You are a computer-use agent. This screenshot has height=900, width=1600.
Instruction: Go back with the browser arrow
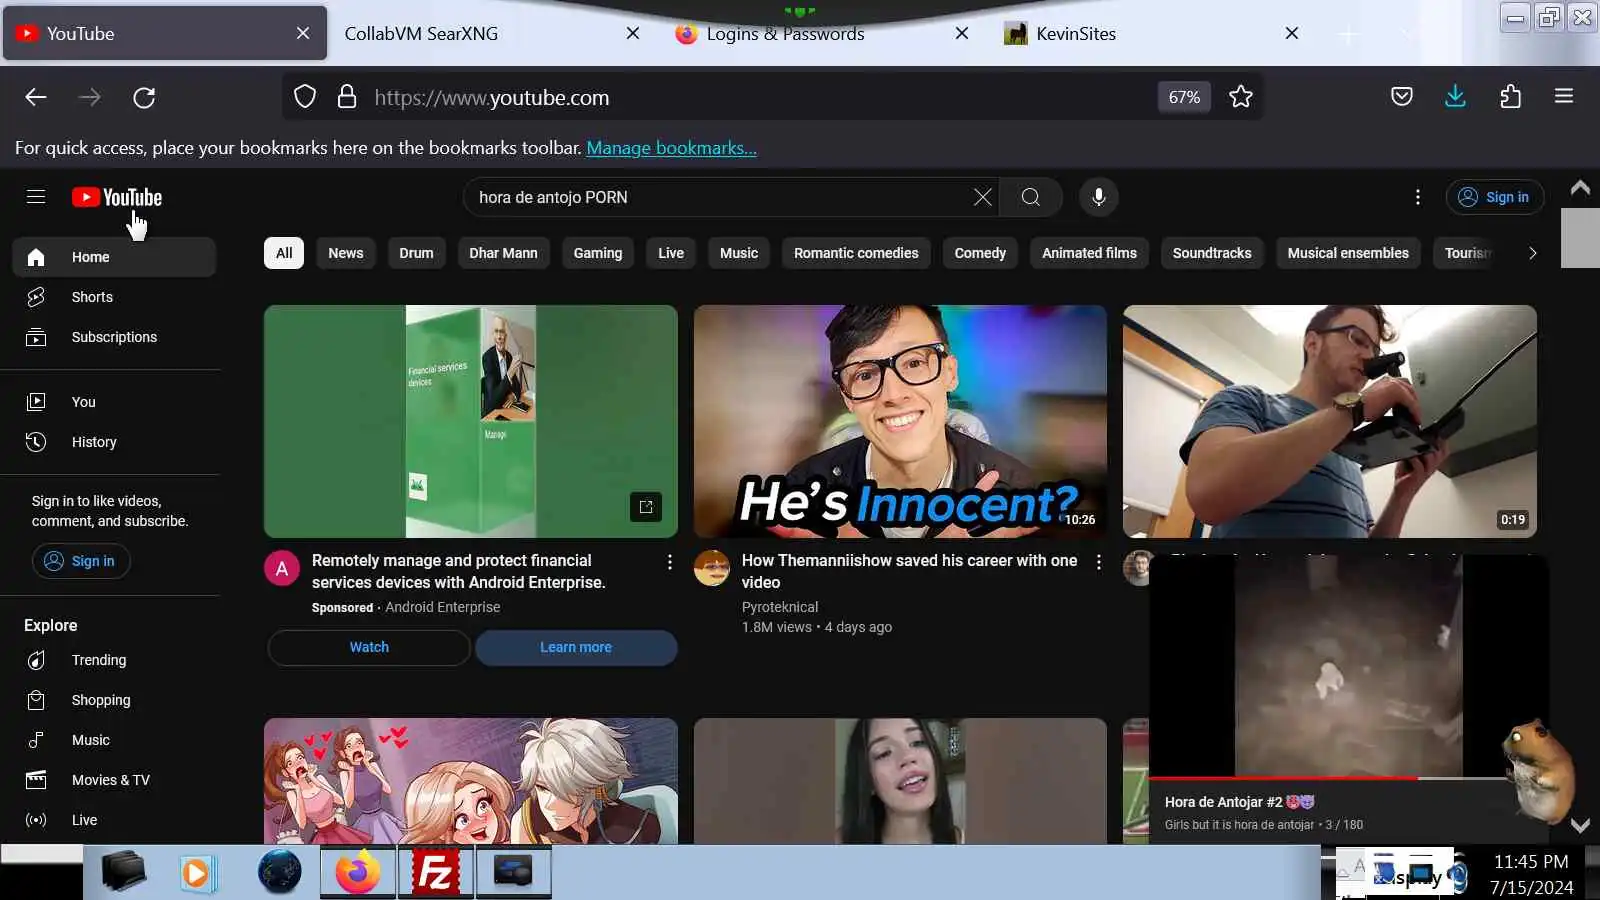pyautogui.click(x=36, y=97)
